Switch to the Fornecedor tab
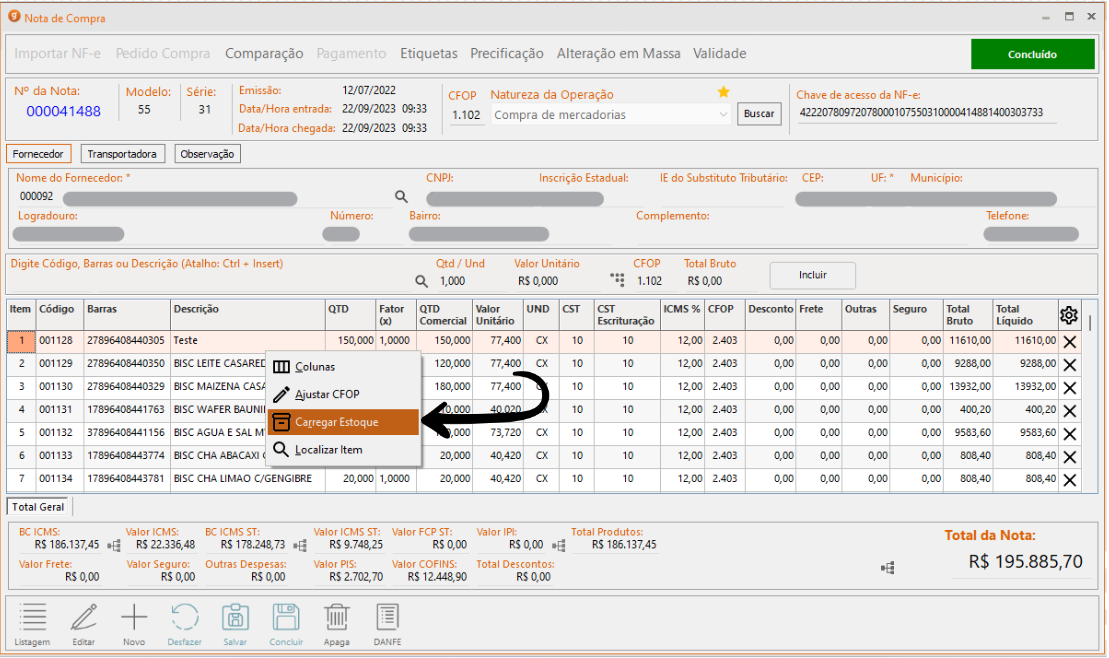1109x658 pixels. pyautogui.click(x=38, y=154)
